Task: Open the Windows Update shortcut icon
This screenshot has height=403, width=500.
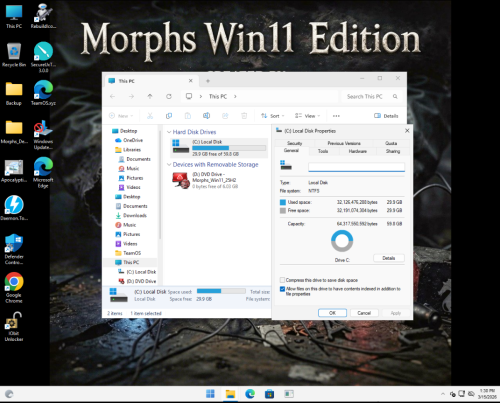Action: coord(43,135)
